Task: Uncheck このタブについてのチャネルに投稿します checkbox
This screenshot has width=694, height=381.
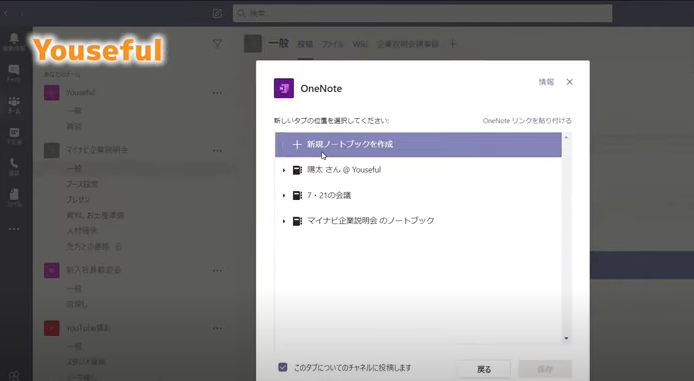Action: point(283,367)
